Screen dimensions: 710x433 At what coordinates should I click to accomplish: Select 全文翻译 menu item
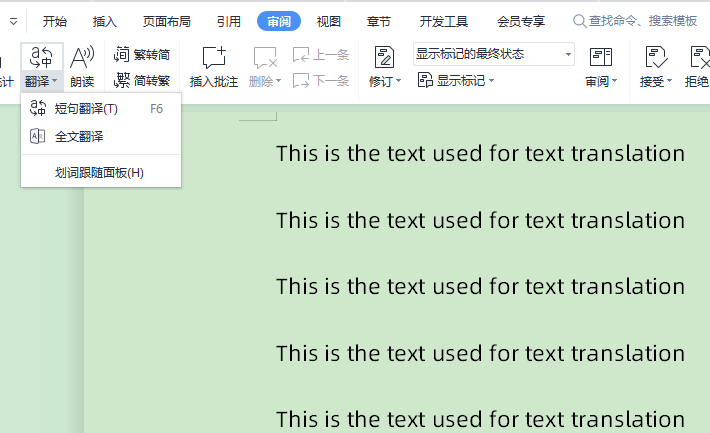(101, 136)
